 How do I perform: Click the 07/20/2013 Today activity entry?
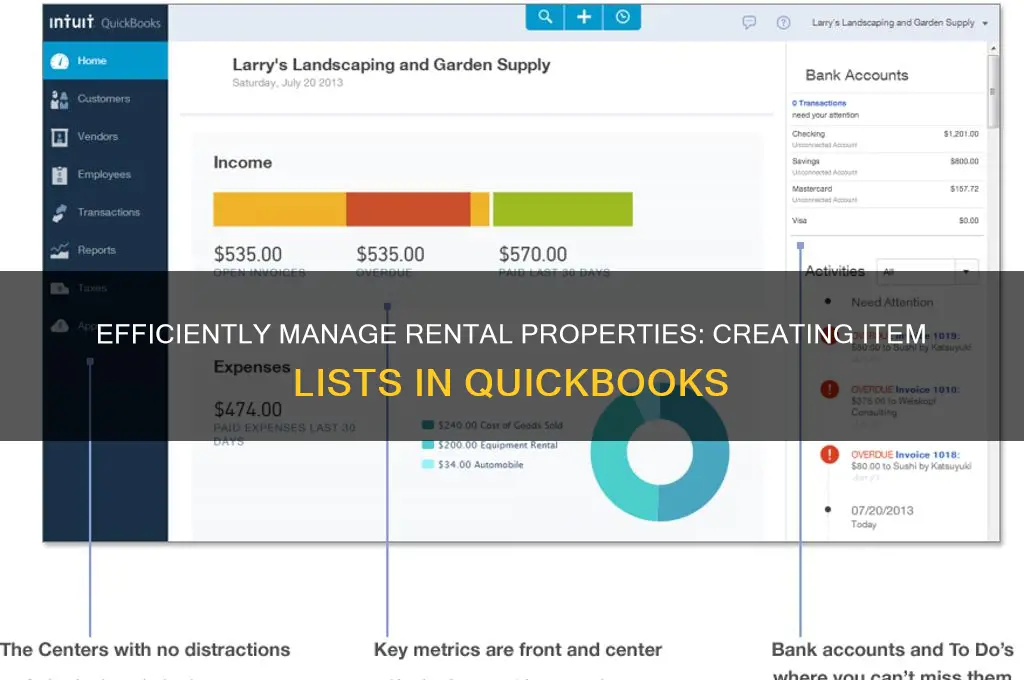tap(882, 517)
